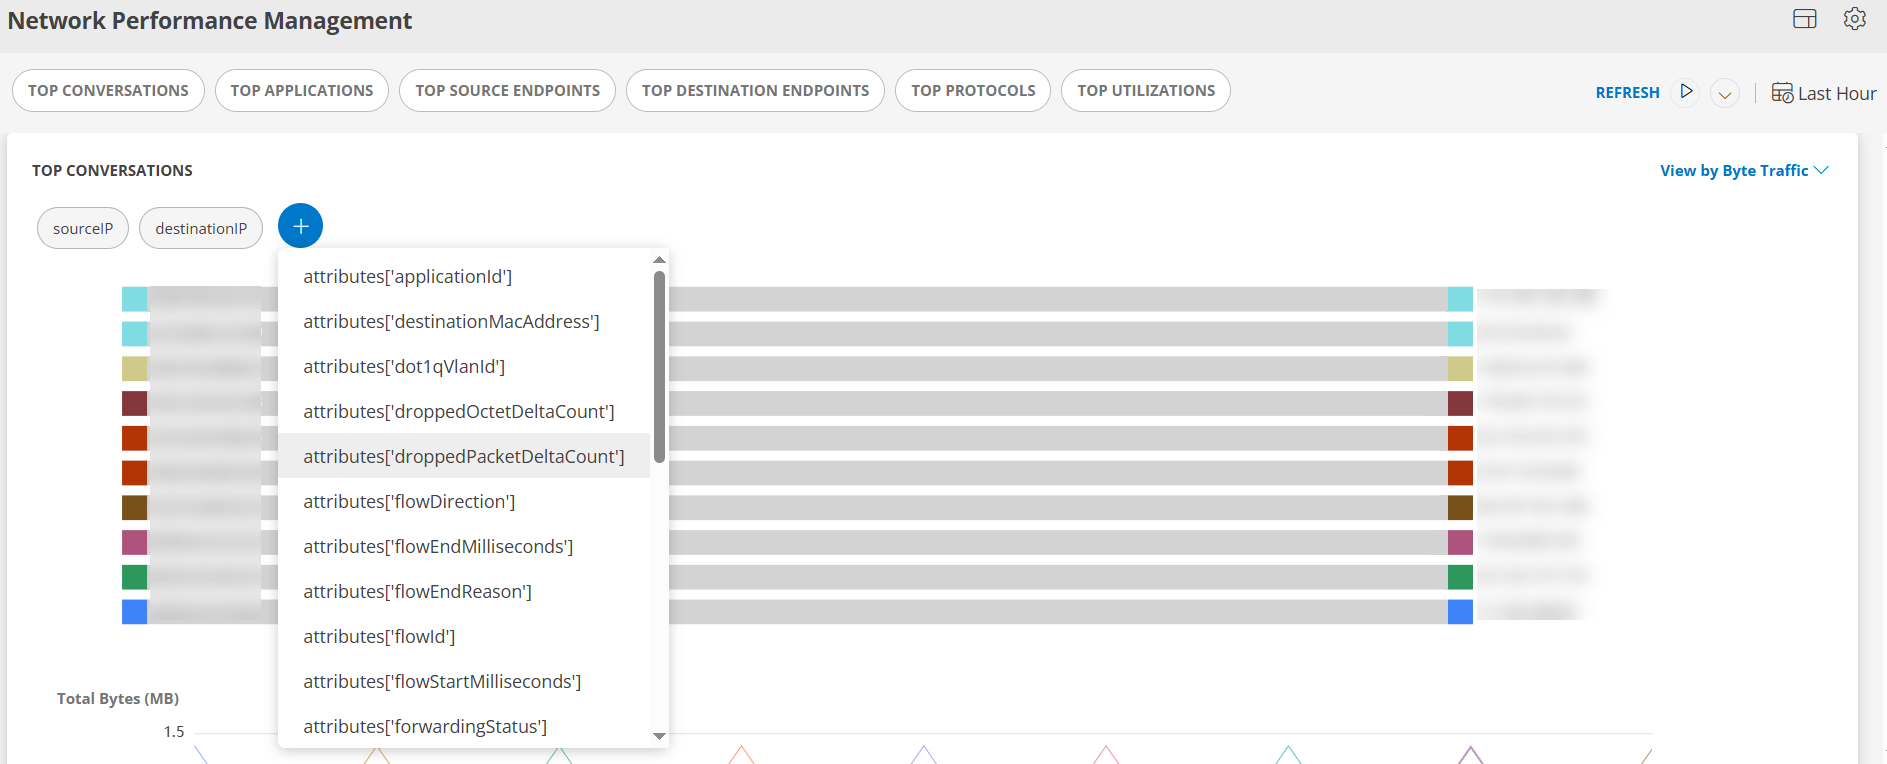Expand View by Byte Traffic dropdown
This screenshot has height=764, width=1887.
(x=1743, y=171)
